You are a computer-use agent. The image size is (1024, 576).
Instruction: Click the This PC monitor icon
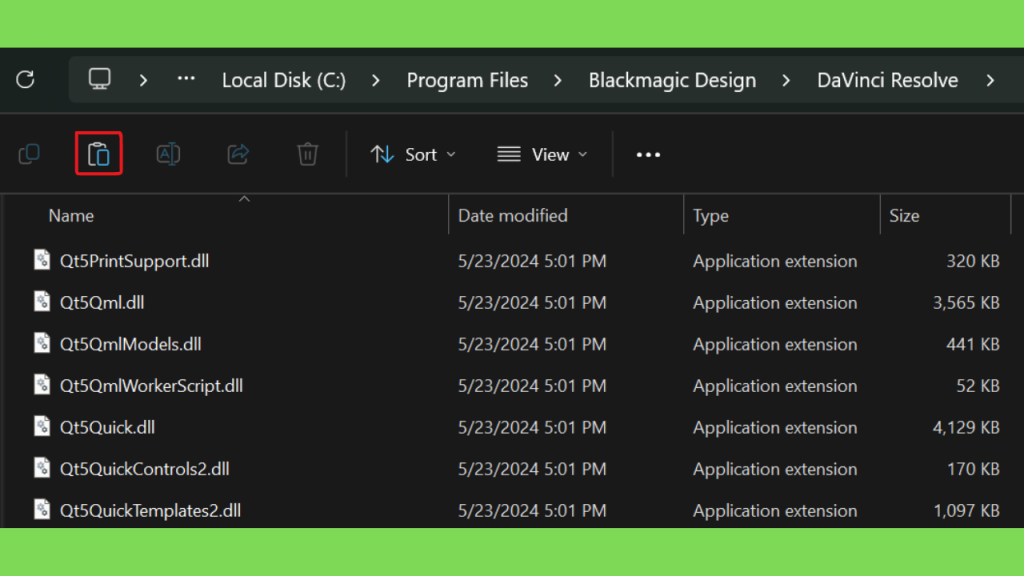pos(99,79)
